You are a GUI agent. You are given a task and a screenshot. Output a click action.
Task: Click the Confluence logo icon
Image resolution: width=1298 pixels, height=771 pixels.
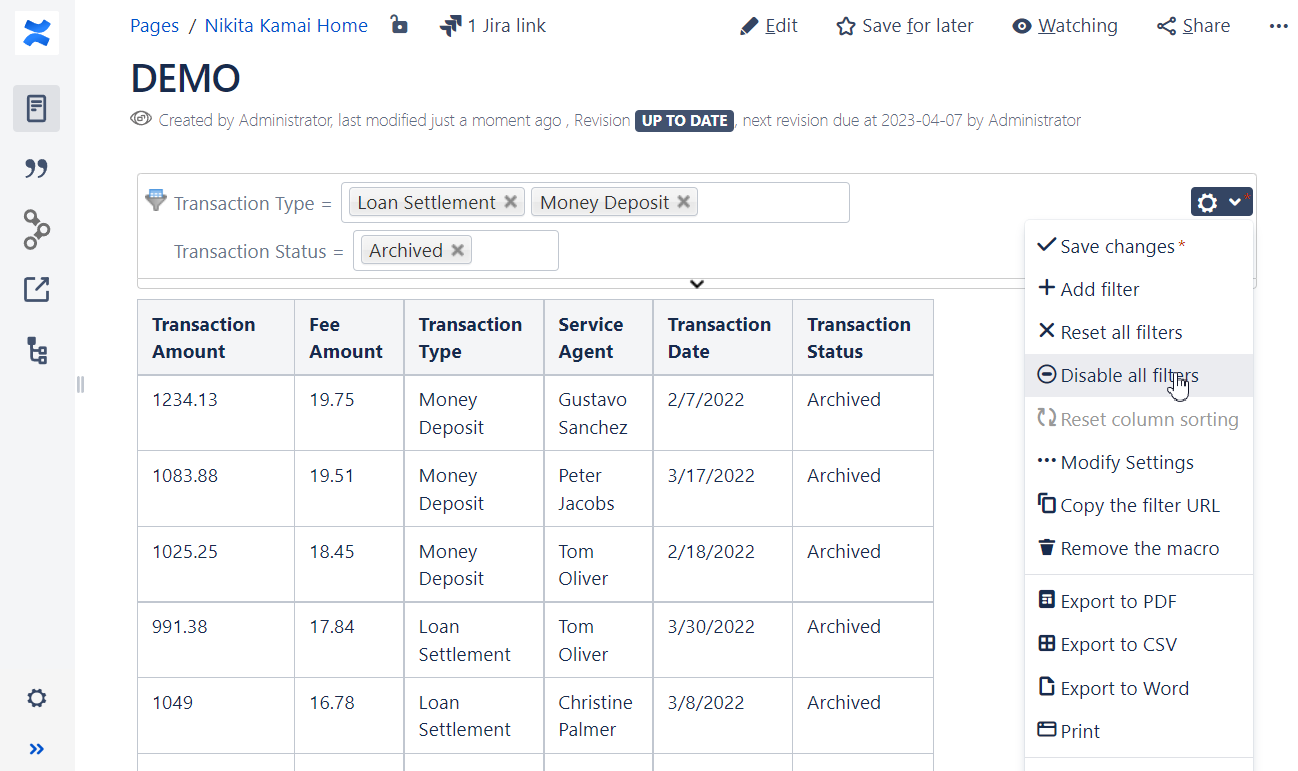[37, 33]
